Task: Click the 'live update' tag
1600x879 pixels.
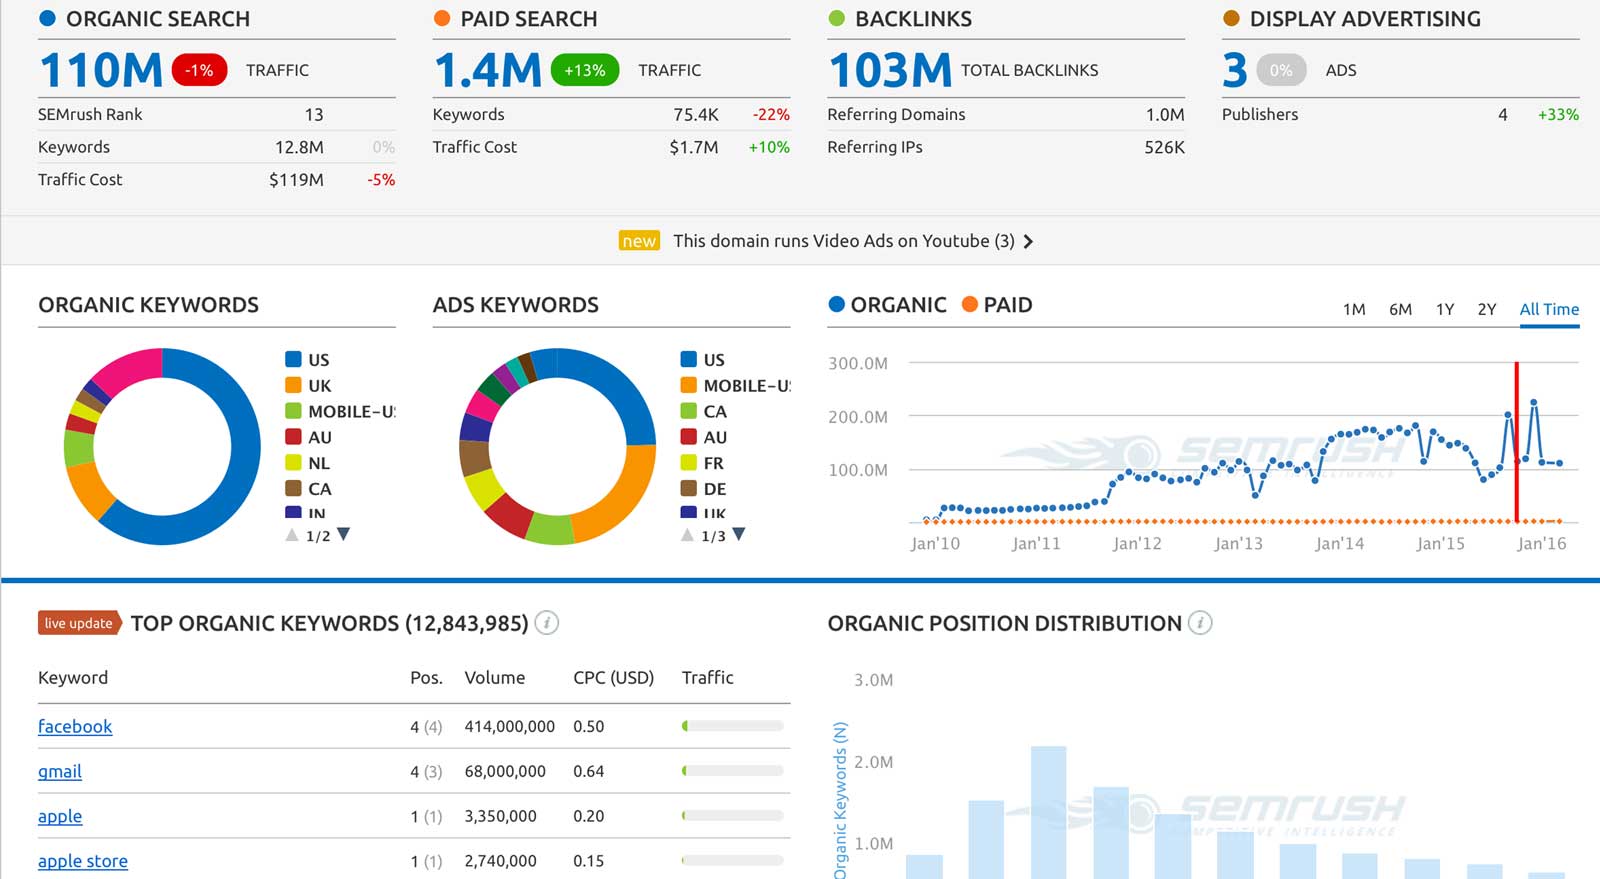Action: click(x=79, y=623)
